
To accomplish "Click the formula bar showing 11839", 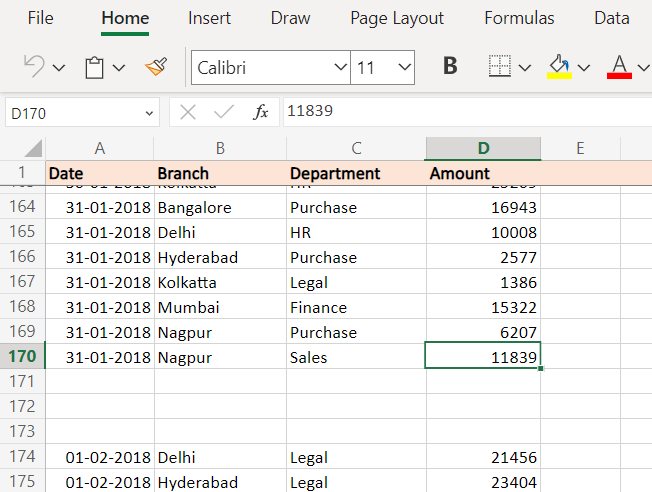I will coord(467,111).
